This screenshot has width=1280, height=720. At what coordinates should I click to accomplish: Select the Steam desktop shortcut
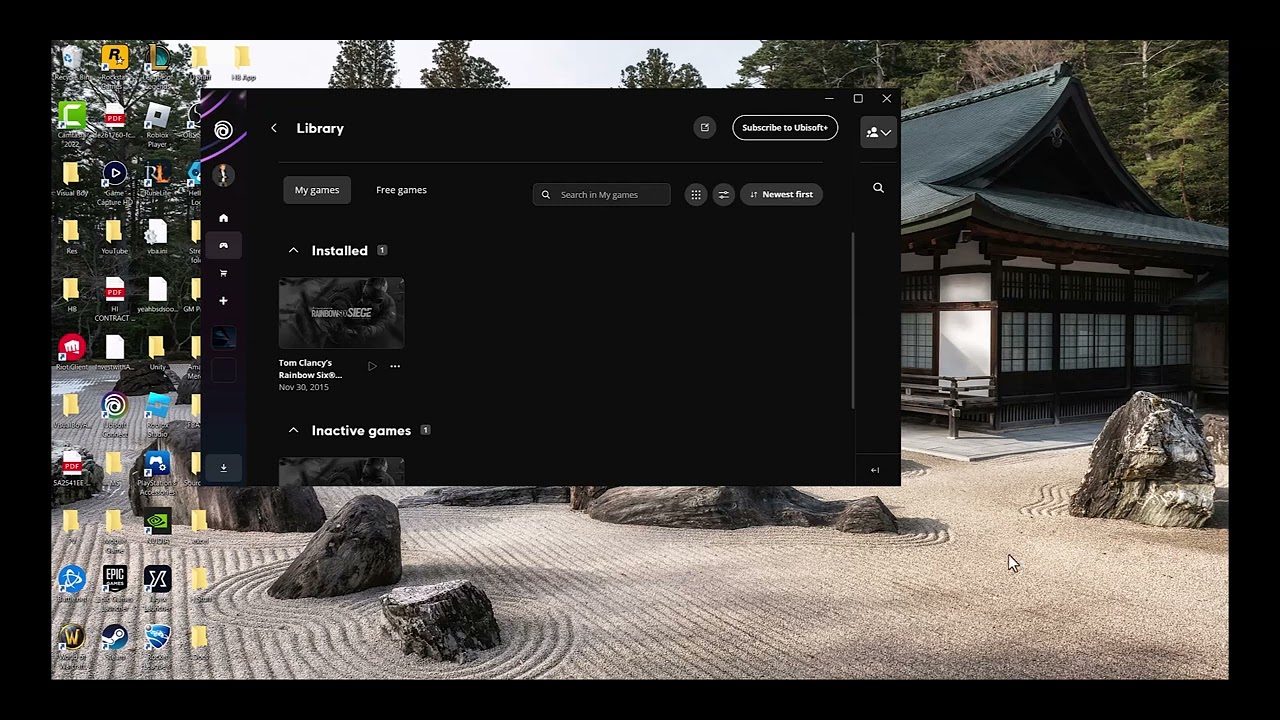114,641
